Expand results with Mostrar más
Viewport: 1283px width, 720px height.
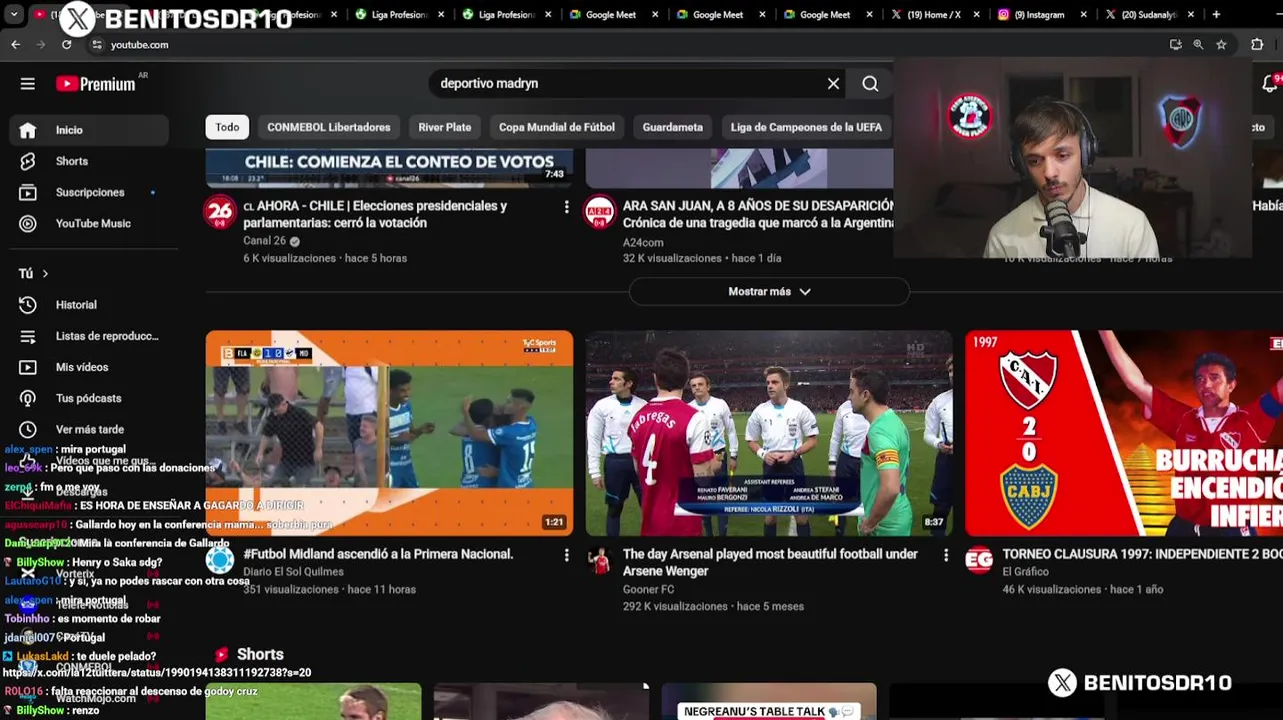coord(769,291)
